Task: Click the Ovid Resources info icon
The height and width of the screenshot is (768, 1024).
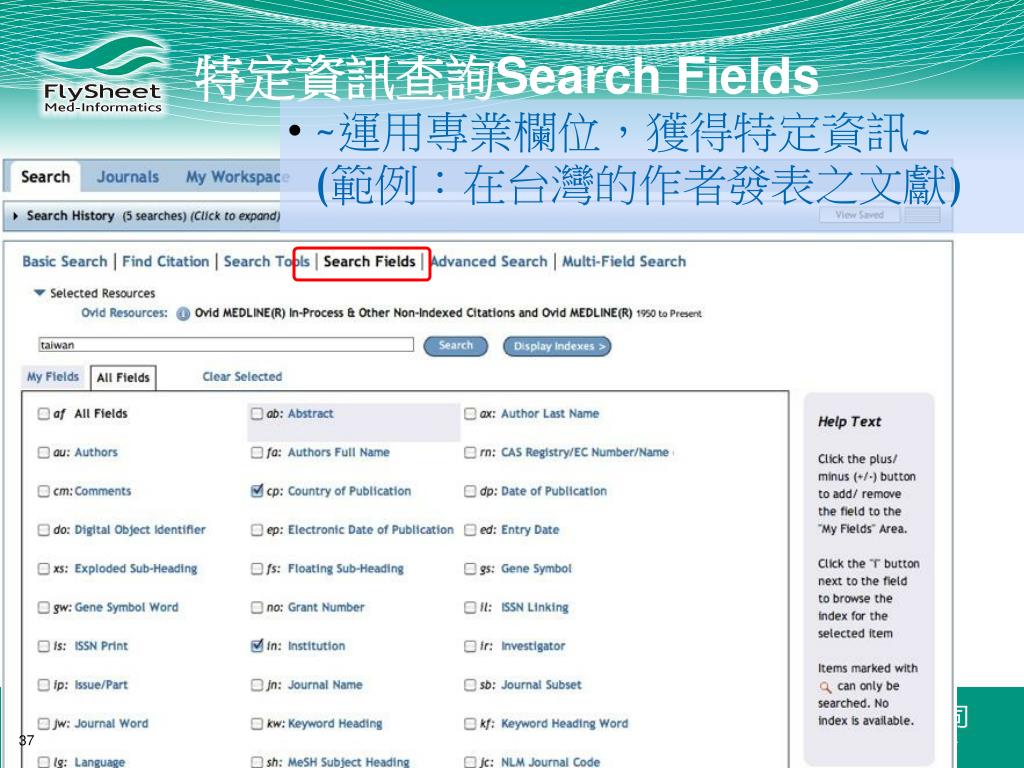Action: coord(183,314)
